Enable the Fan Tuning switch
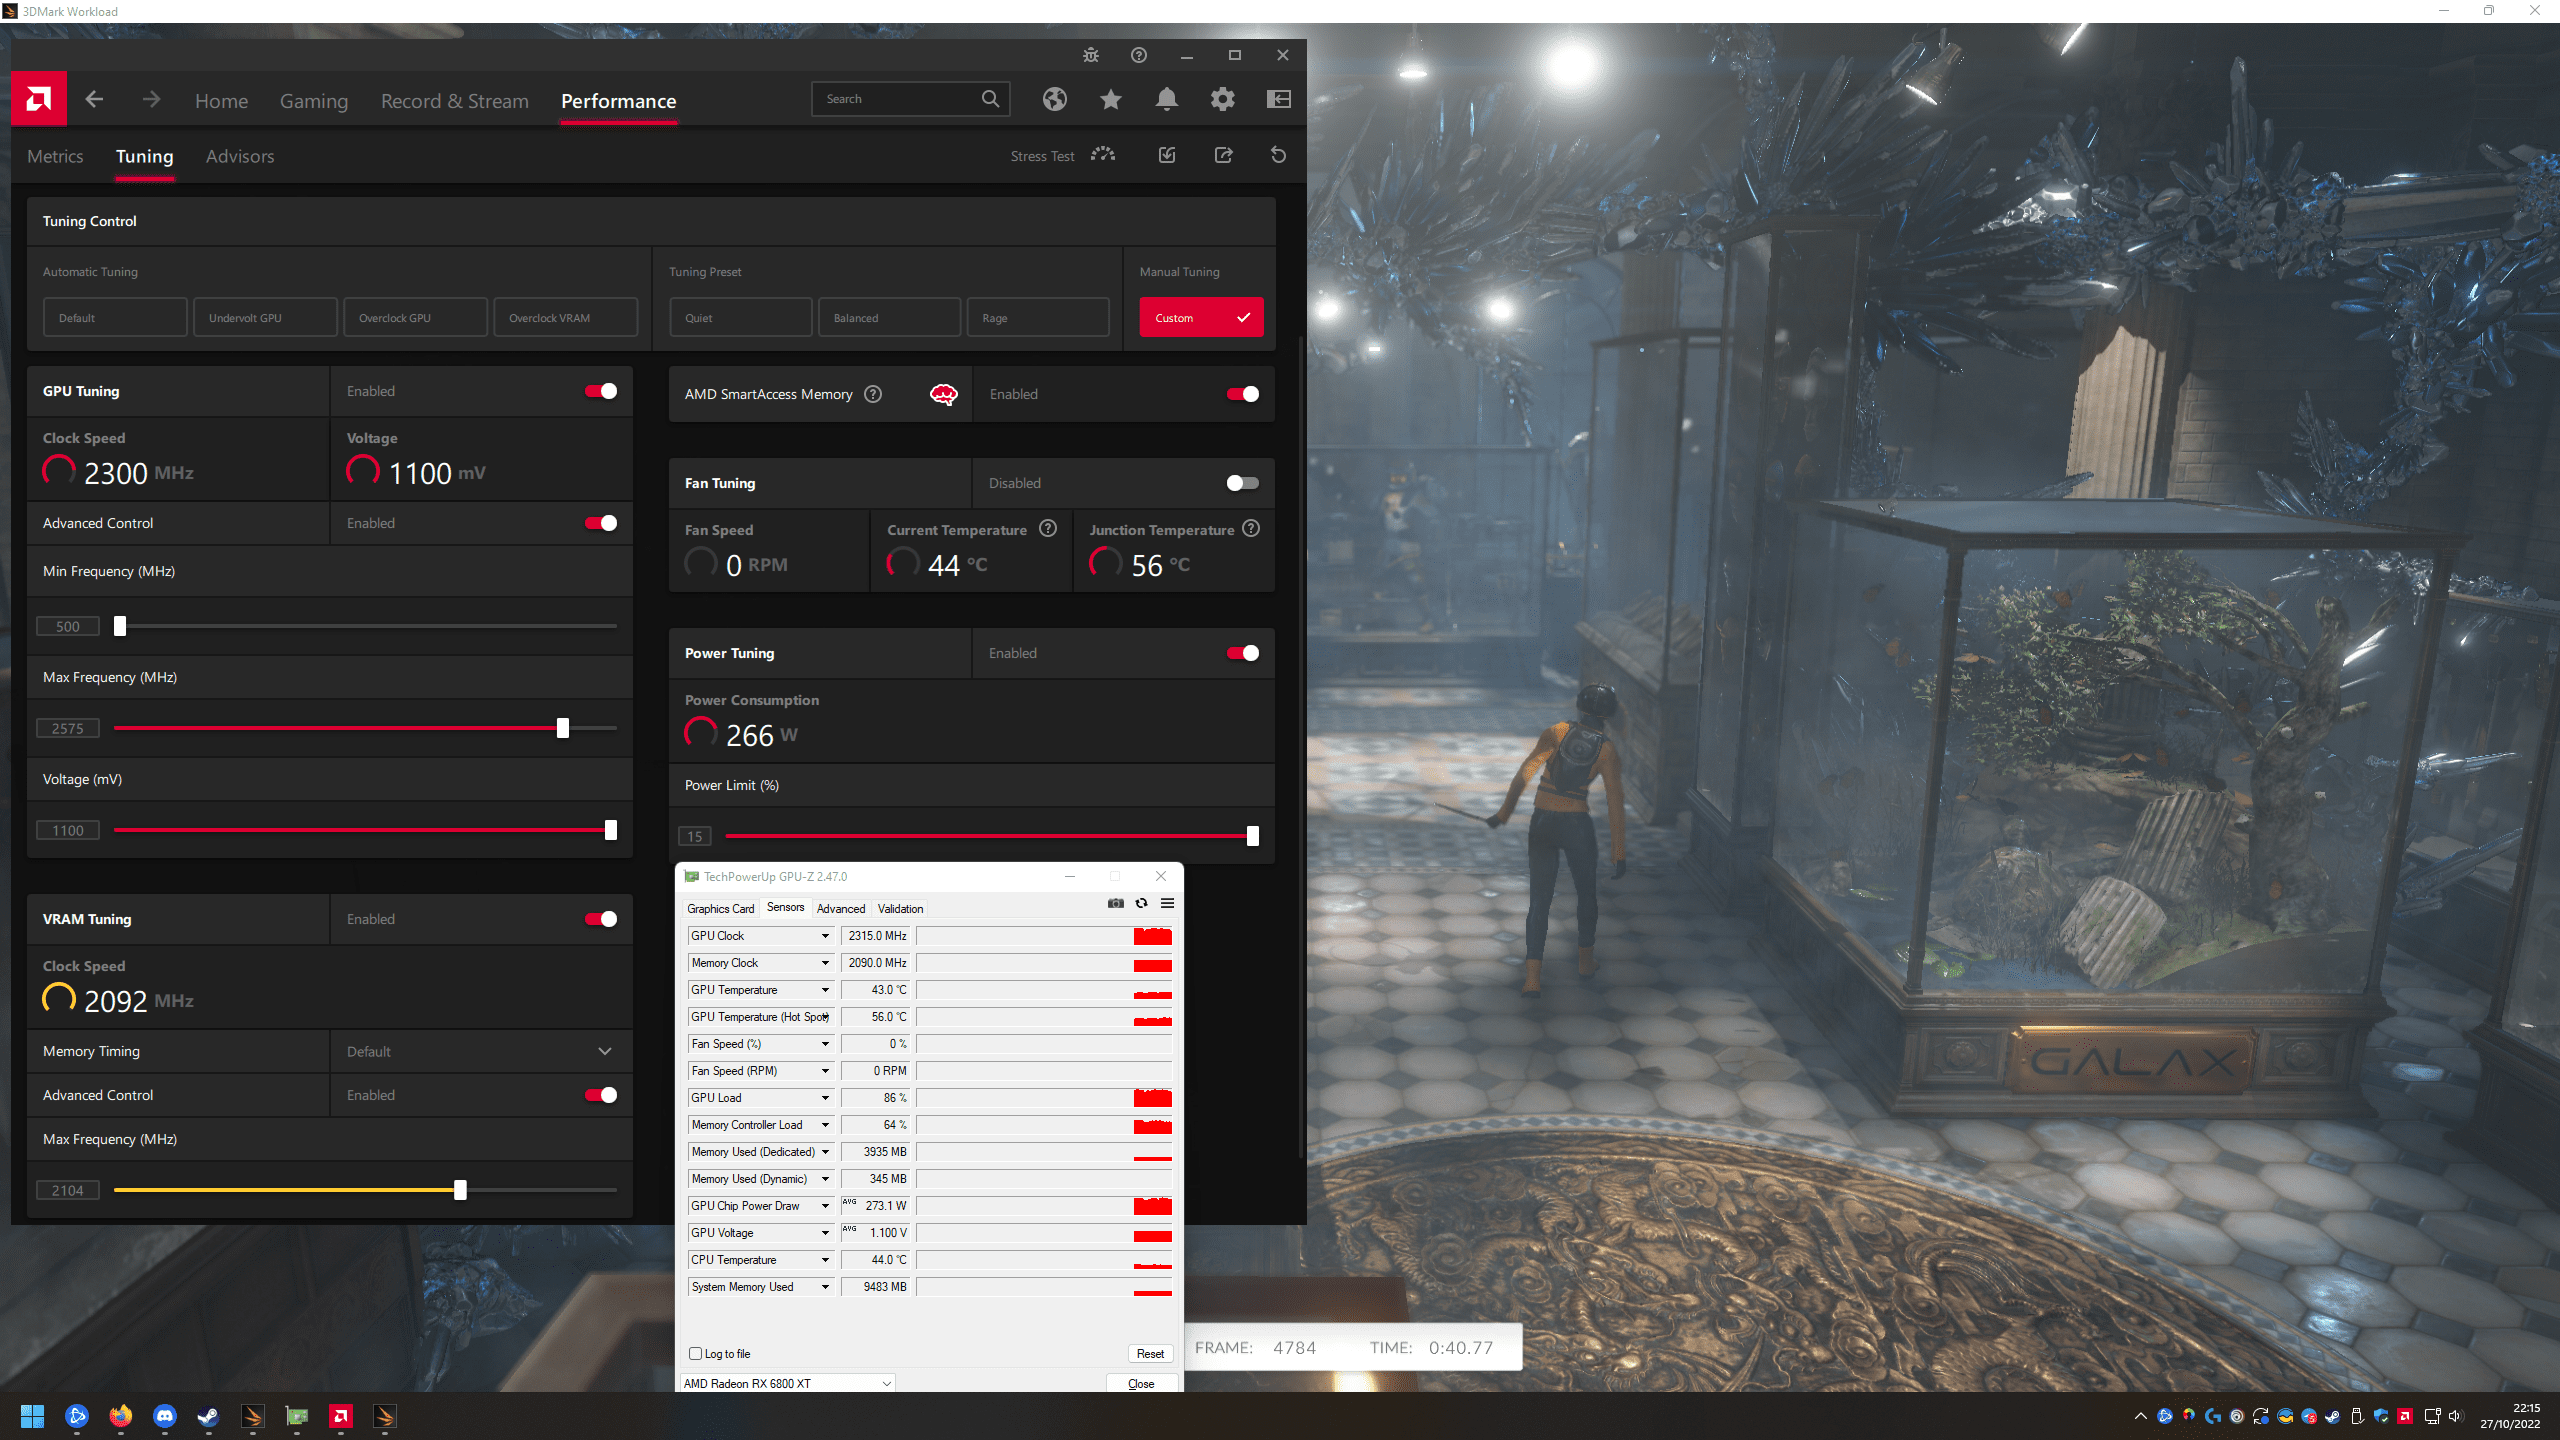The height and width of the screenshot is (1440, 2560). tap(1243, 483)
